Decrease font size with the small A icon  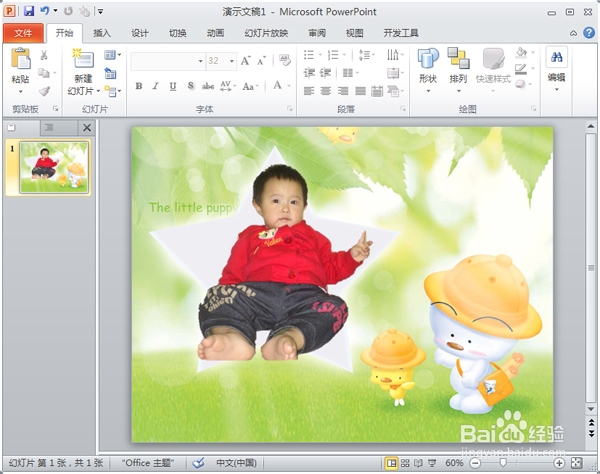coord(262,61)
